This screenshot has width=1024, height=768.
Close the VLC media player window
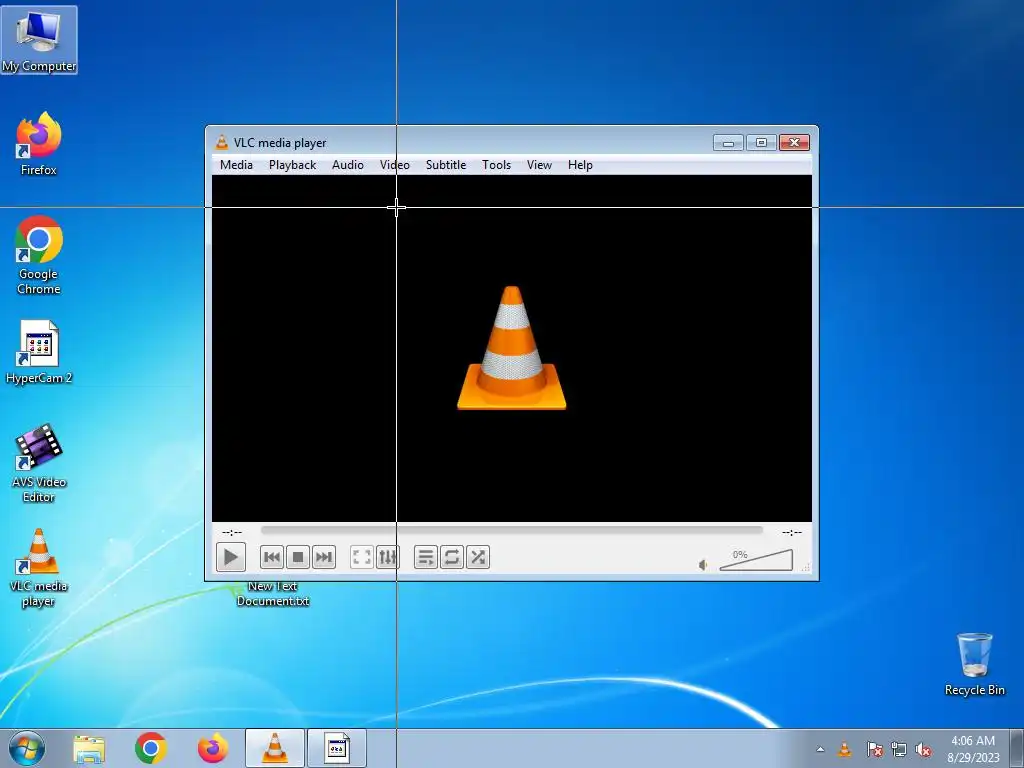(794, 142)
